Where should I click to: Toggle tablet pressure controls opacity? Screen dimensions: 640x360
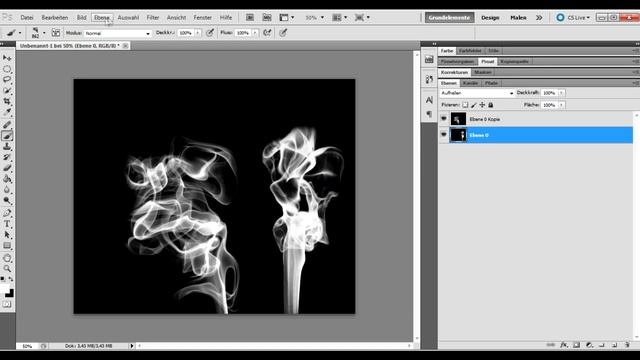click(210, 33)
